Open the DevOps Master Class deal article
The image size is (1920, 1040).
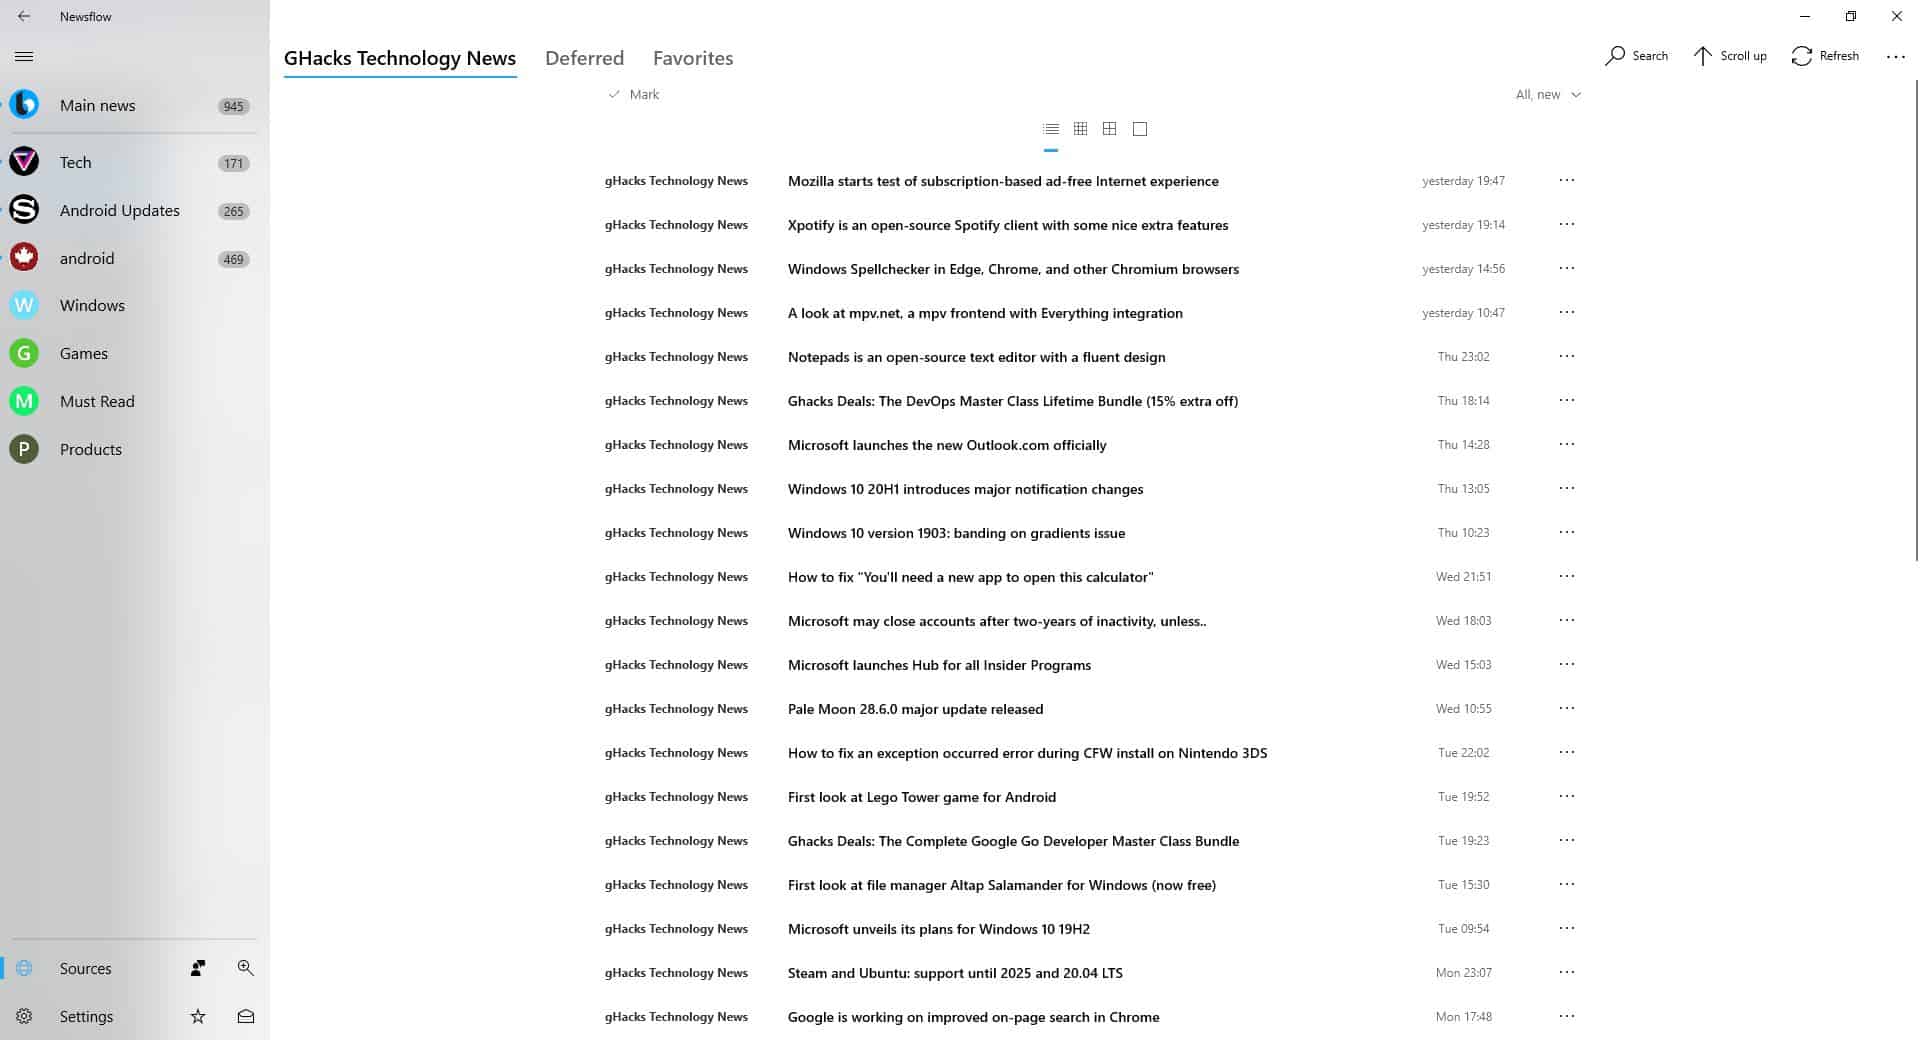pyautogui.click(x=1012, y=401)
